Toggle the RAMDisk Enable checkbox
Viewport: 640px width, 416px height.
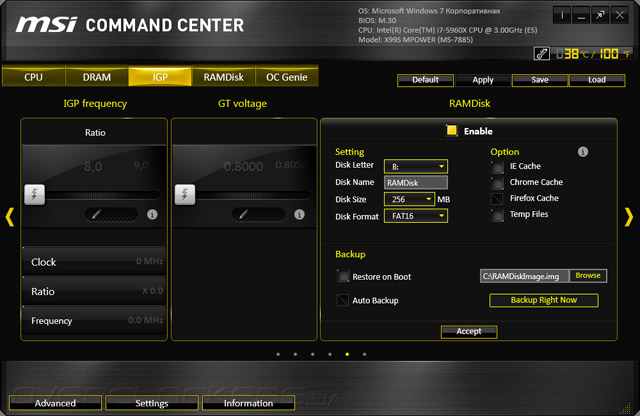(x=451, y=131)
